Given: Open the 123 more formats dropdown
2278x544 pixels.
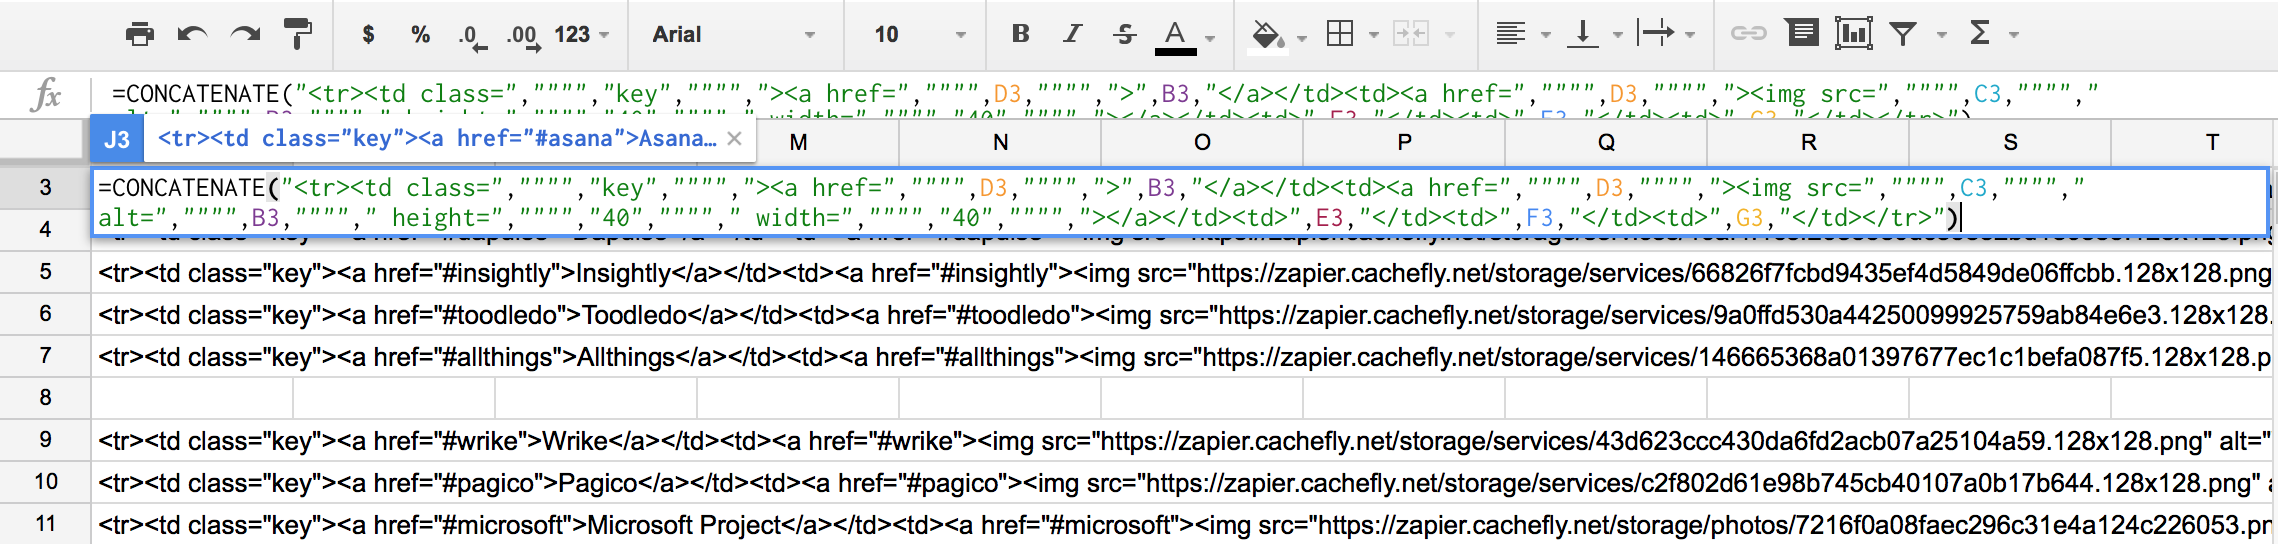Looking at the screenshot, I should pyautogui.click(x=581, y=35).
